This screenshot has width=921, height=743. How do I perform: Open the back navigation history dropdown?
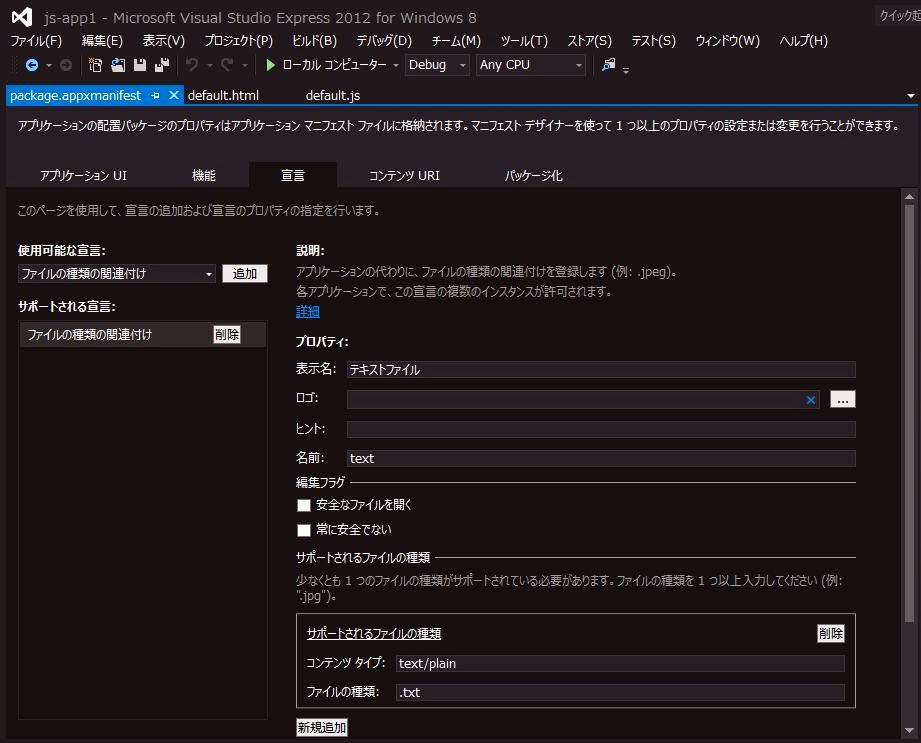tap(49, 65)
